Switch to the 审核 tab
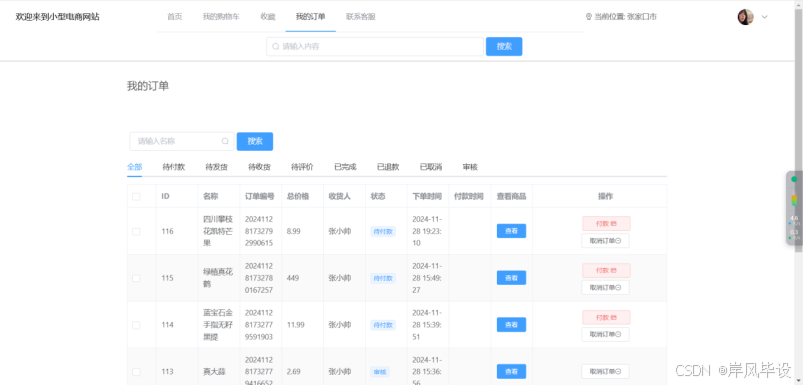 pos(470,167)
